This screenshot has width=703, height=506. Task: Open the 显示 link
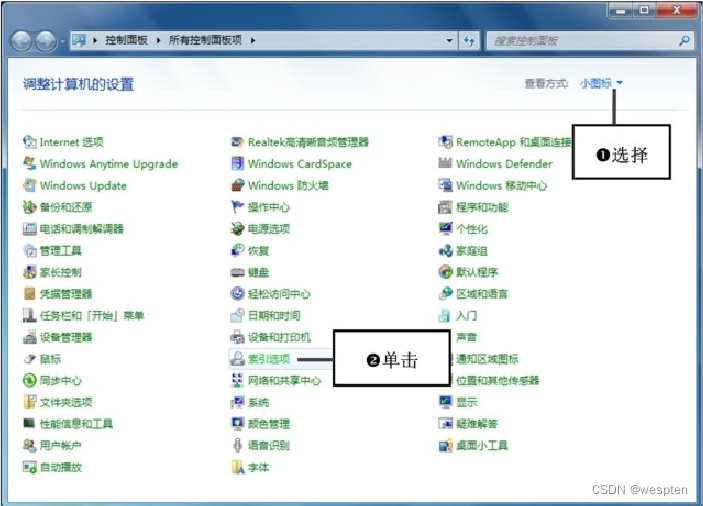(466, 402)
